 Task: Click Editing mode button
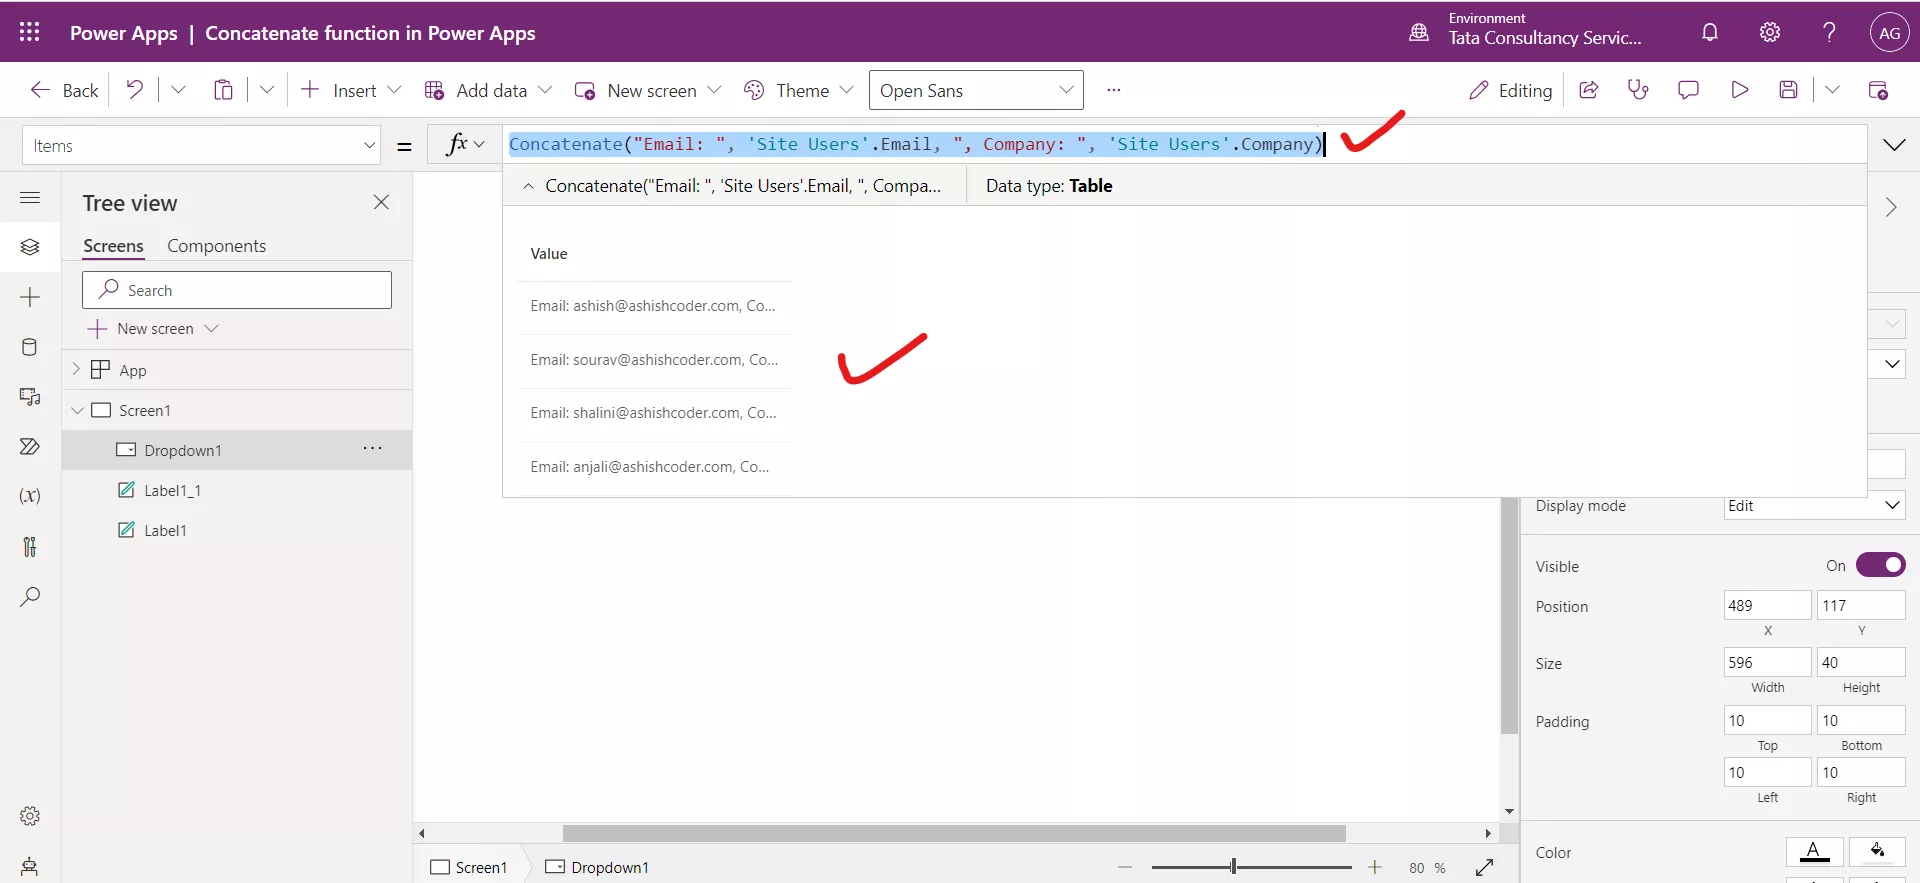point(1510,90)
